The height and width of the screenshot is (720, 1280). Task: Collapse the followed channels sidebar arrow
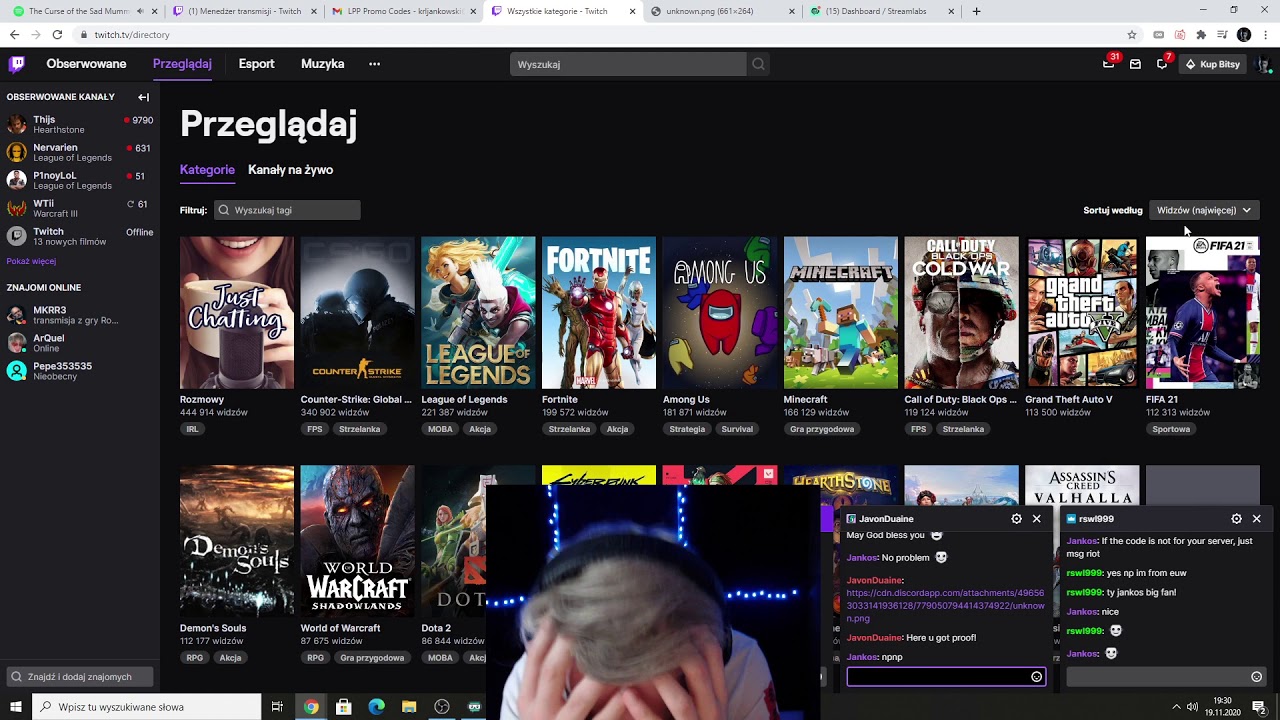pos(143,97)
